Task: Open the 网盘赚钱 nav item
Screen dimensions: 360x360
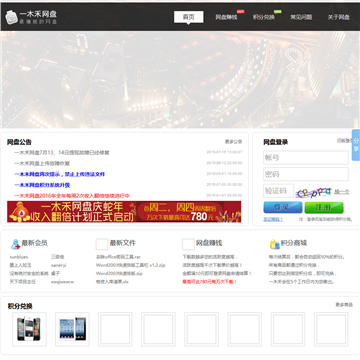Action: tap(226, 17)
